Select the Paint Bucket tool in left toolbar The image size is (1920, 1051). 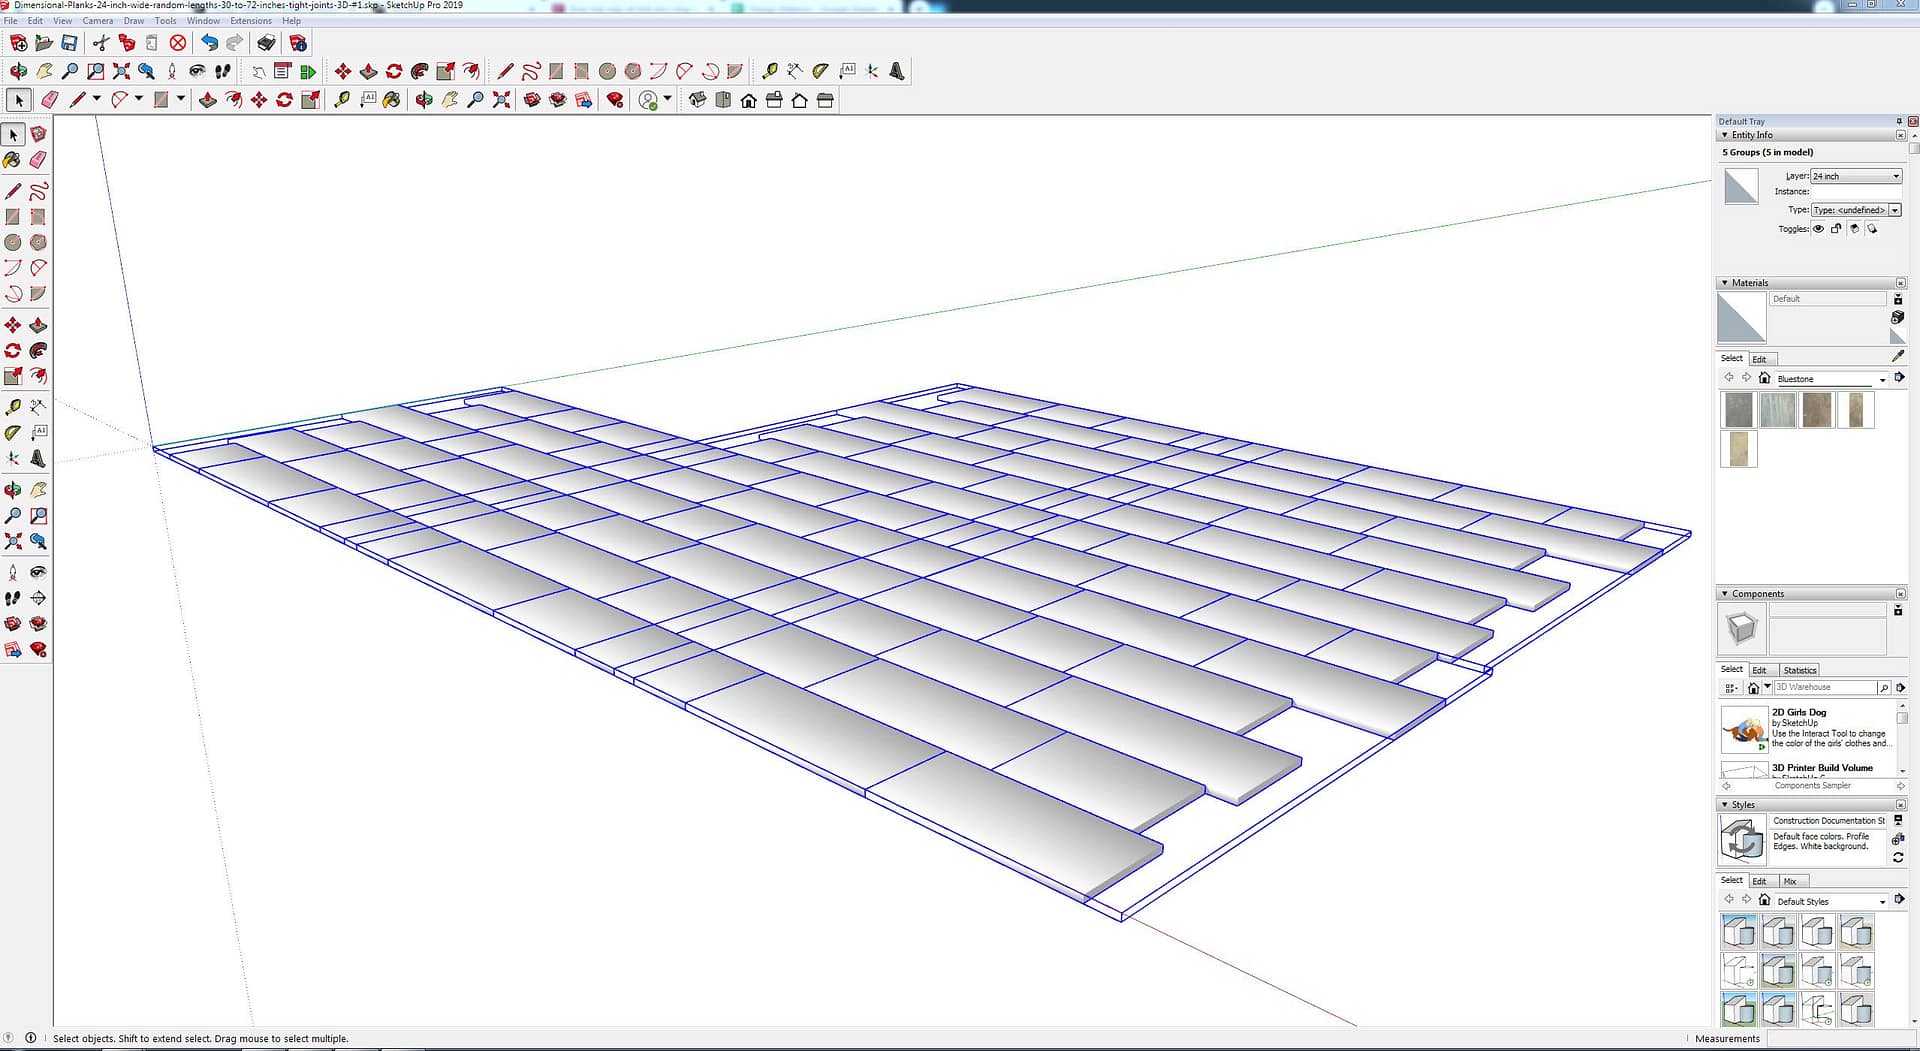tap(12, 160)
